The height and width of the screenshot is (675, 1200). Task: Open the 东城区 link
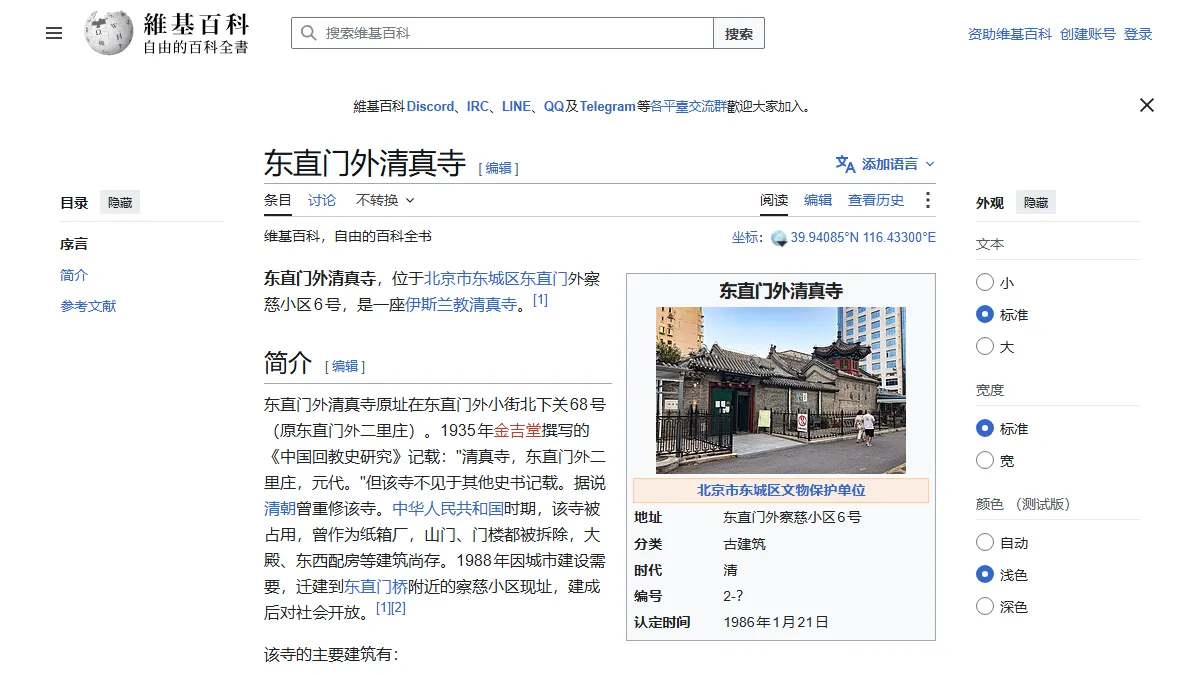coord(495,279)
